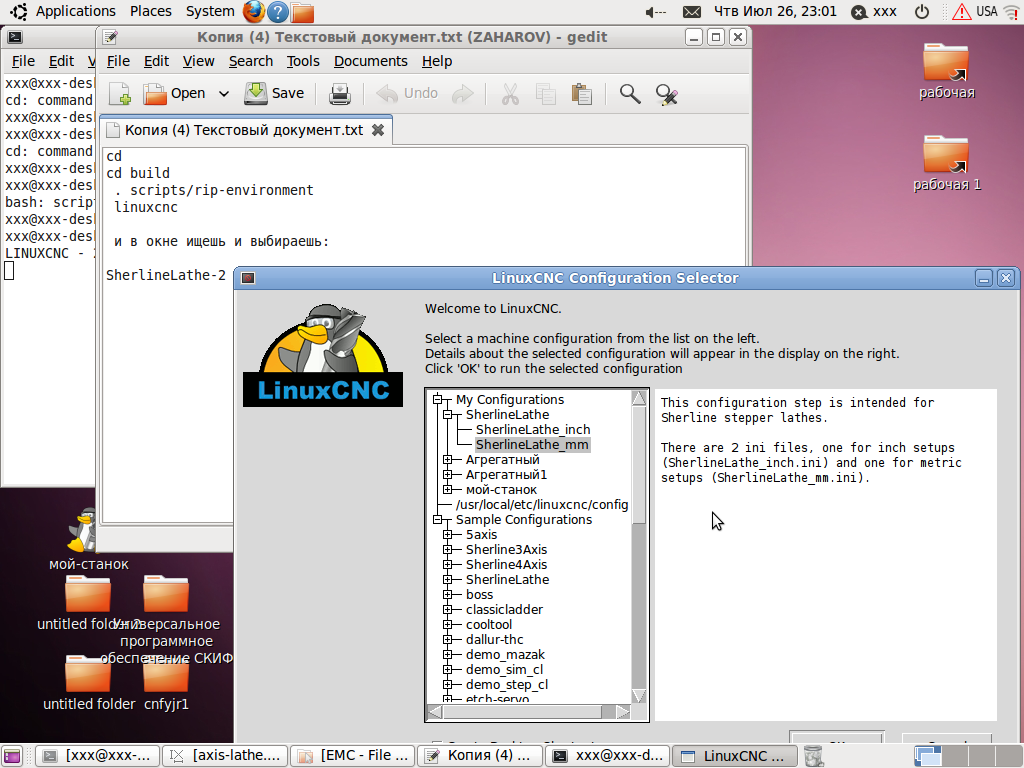
Task: Switch to the xxx@xxx-d... taskbar terminal
Action: pos(608,756)
